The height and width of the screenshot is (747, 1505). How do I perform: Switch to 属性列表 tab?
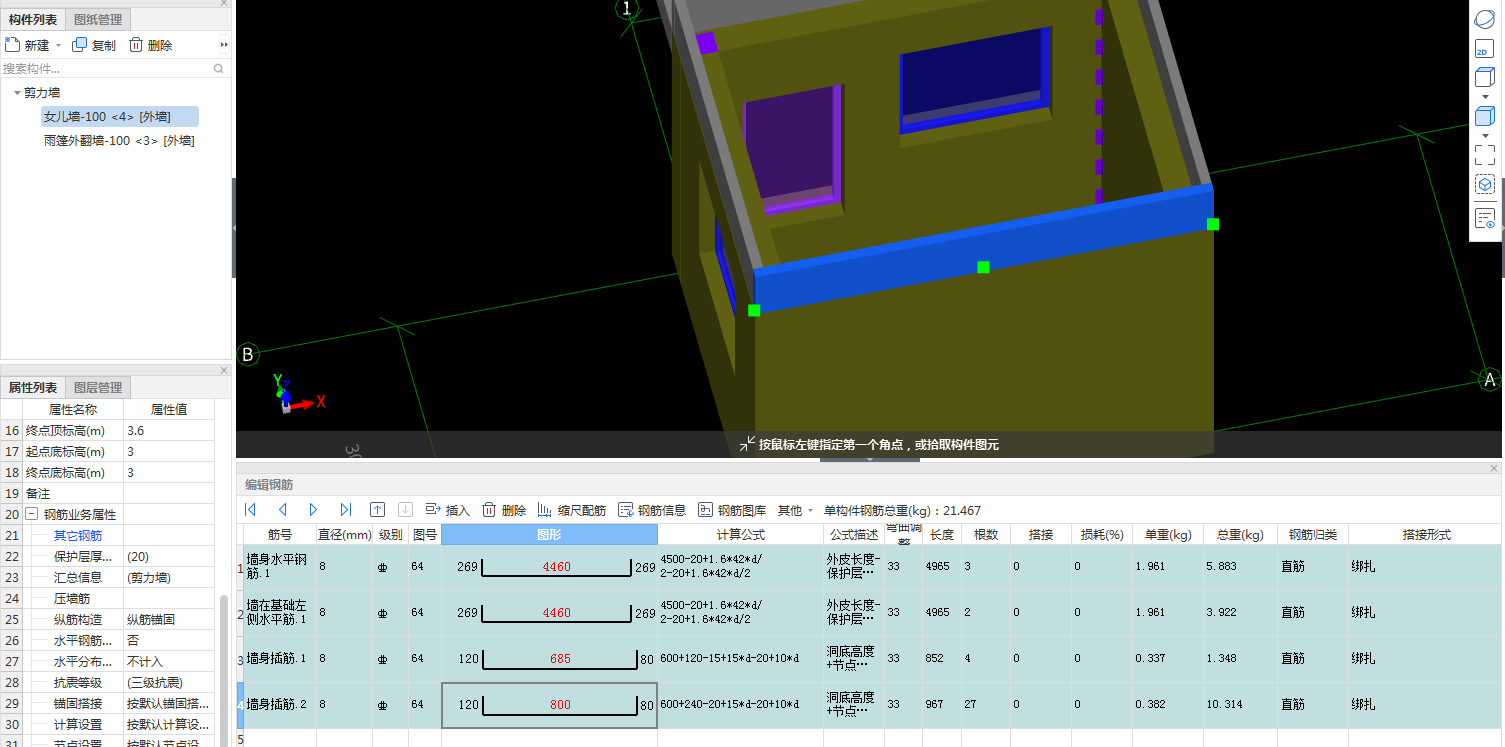pos(33,387)
